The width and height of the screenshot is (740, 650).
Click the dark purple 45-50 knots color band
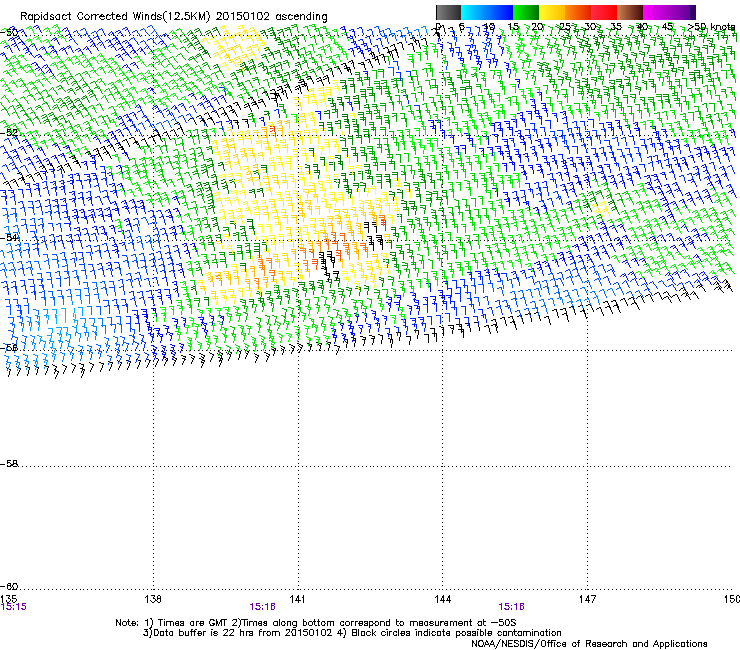tap(682, 12)
